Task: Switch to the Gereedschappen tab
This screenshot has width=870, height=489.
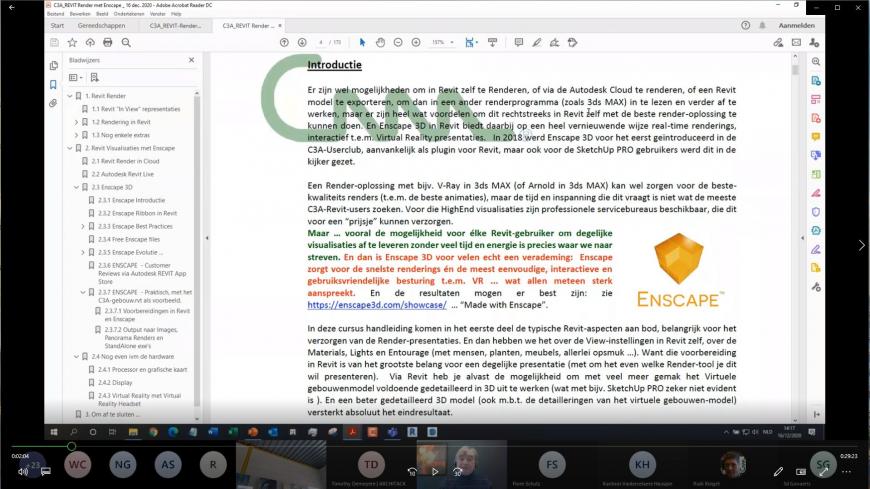Action: pos(102,26)
